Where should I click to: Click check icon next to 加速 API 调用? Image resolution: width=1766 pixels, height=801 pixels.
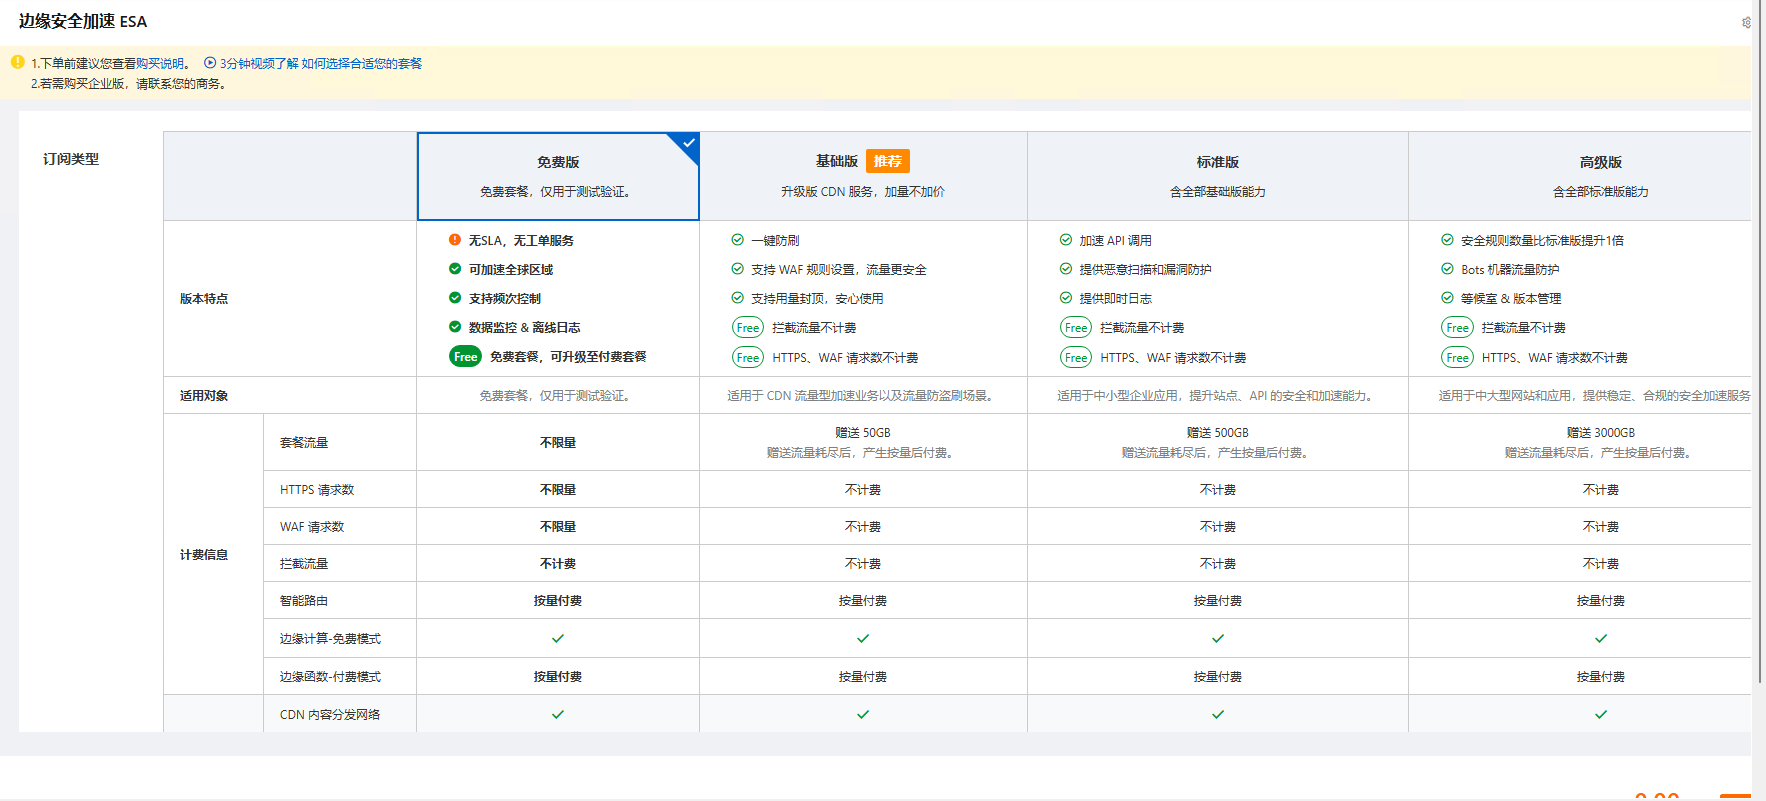pyautogui.click(x=1066, y=240)
